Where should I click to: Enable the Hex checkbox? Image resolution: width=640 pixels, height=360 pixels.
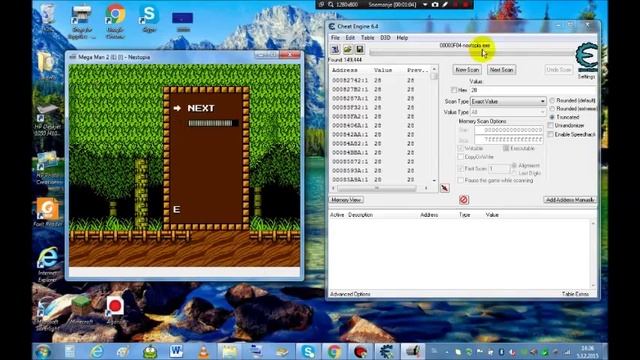click(x=454, y=90)
